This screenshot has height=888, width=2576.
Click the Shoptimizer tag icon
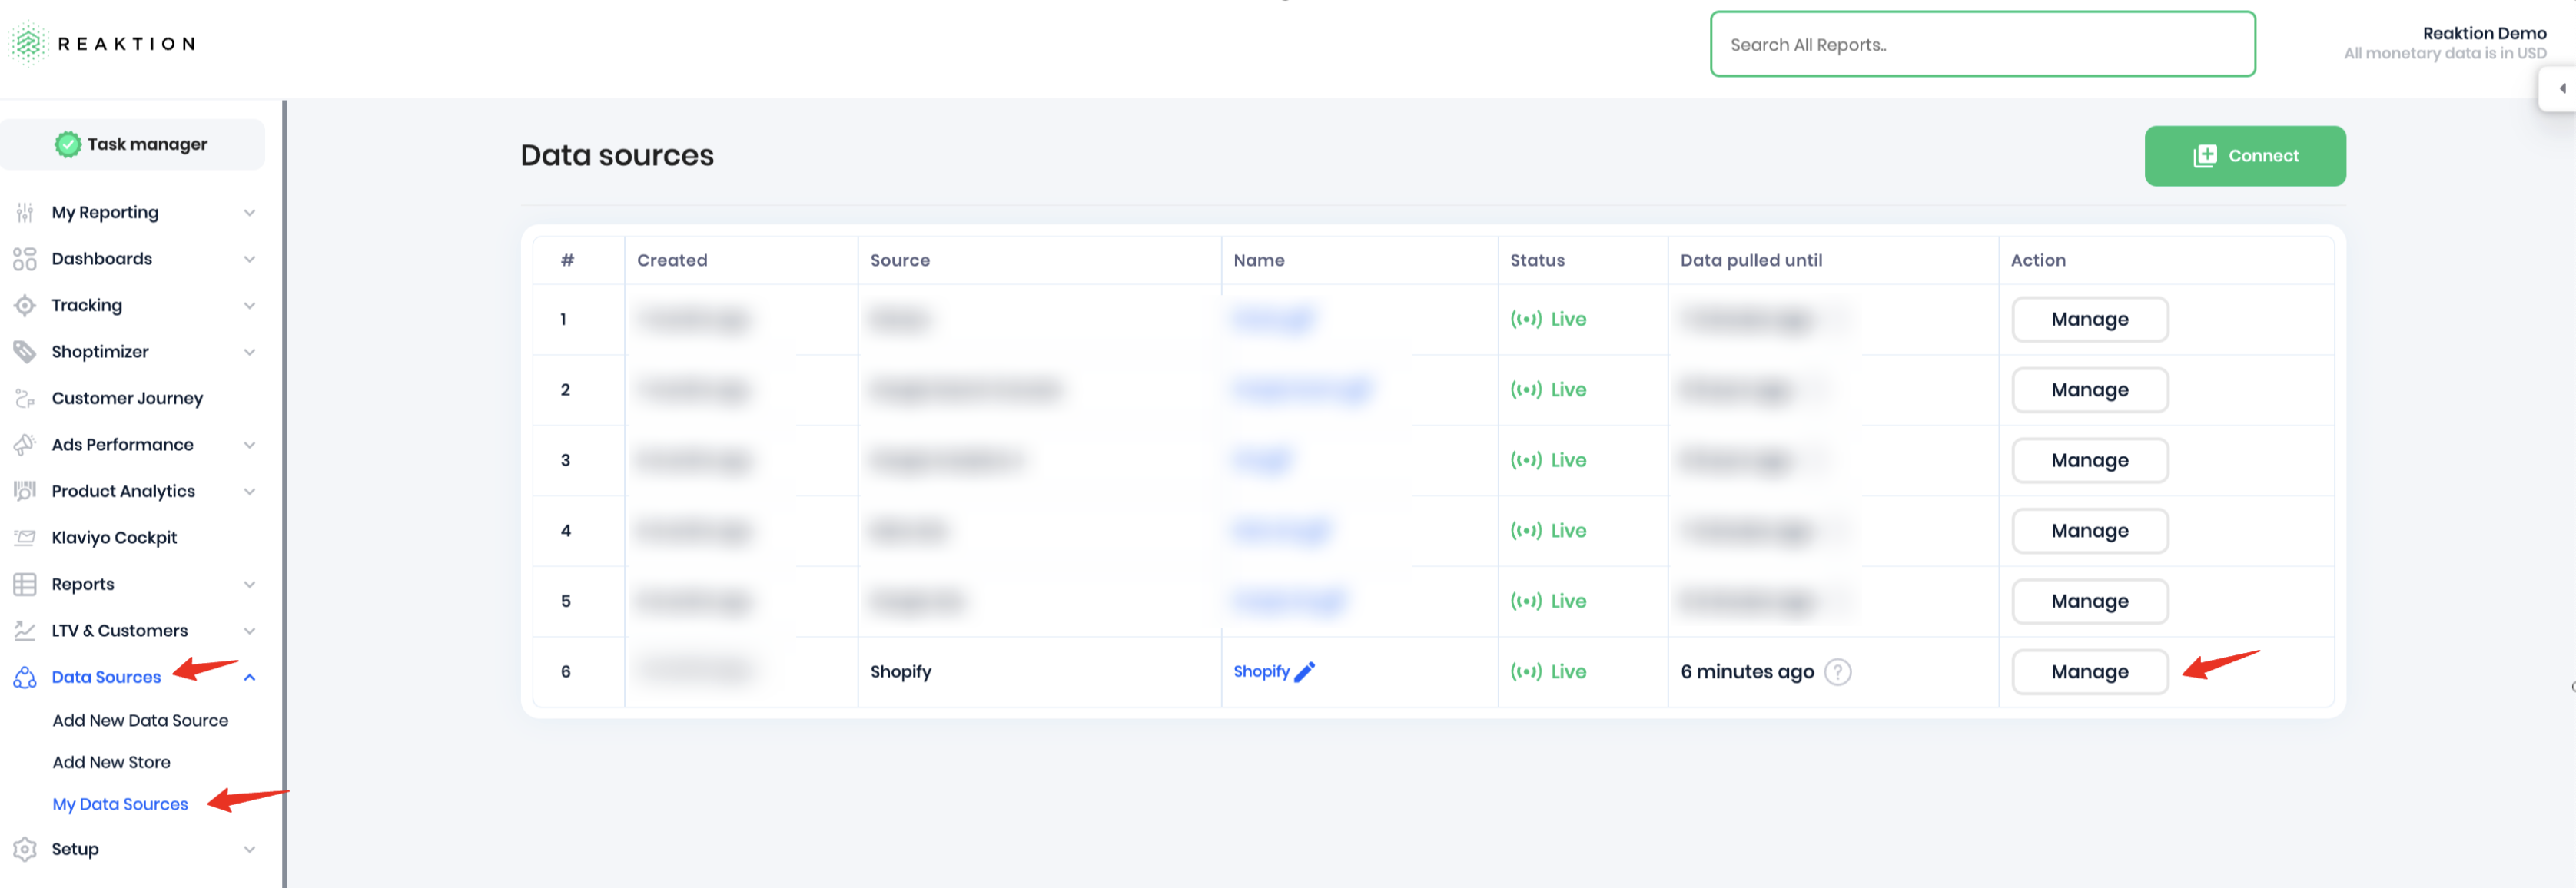click(x=25, y=352)
